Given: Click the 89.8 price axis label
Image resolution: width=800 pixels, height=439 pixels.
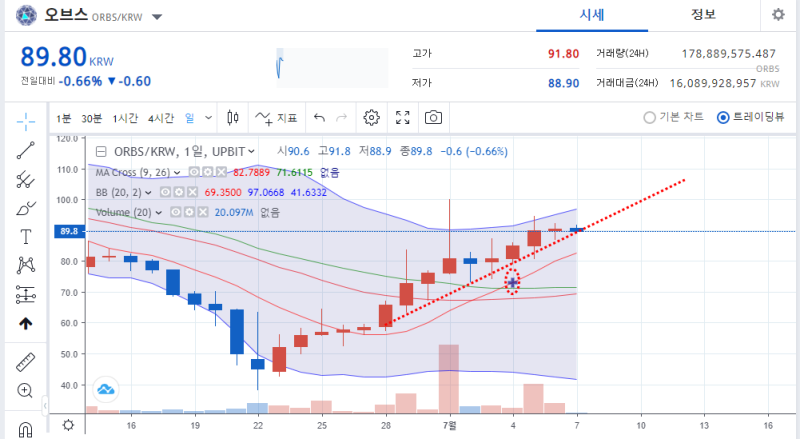Looking at the screenshot, I should coord(69,231).
